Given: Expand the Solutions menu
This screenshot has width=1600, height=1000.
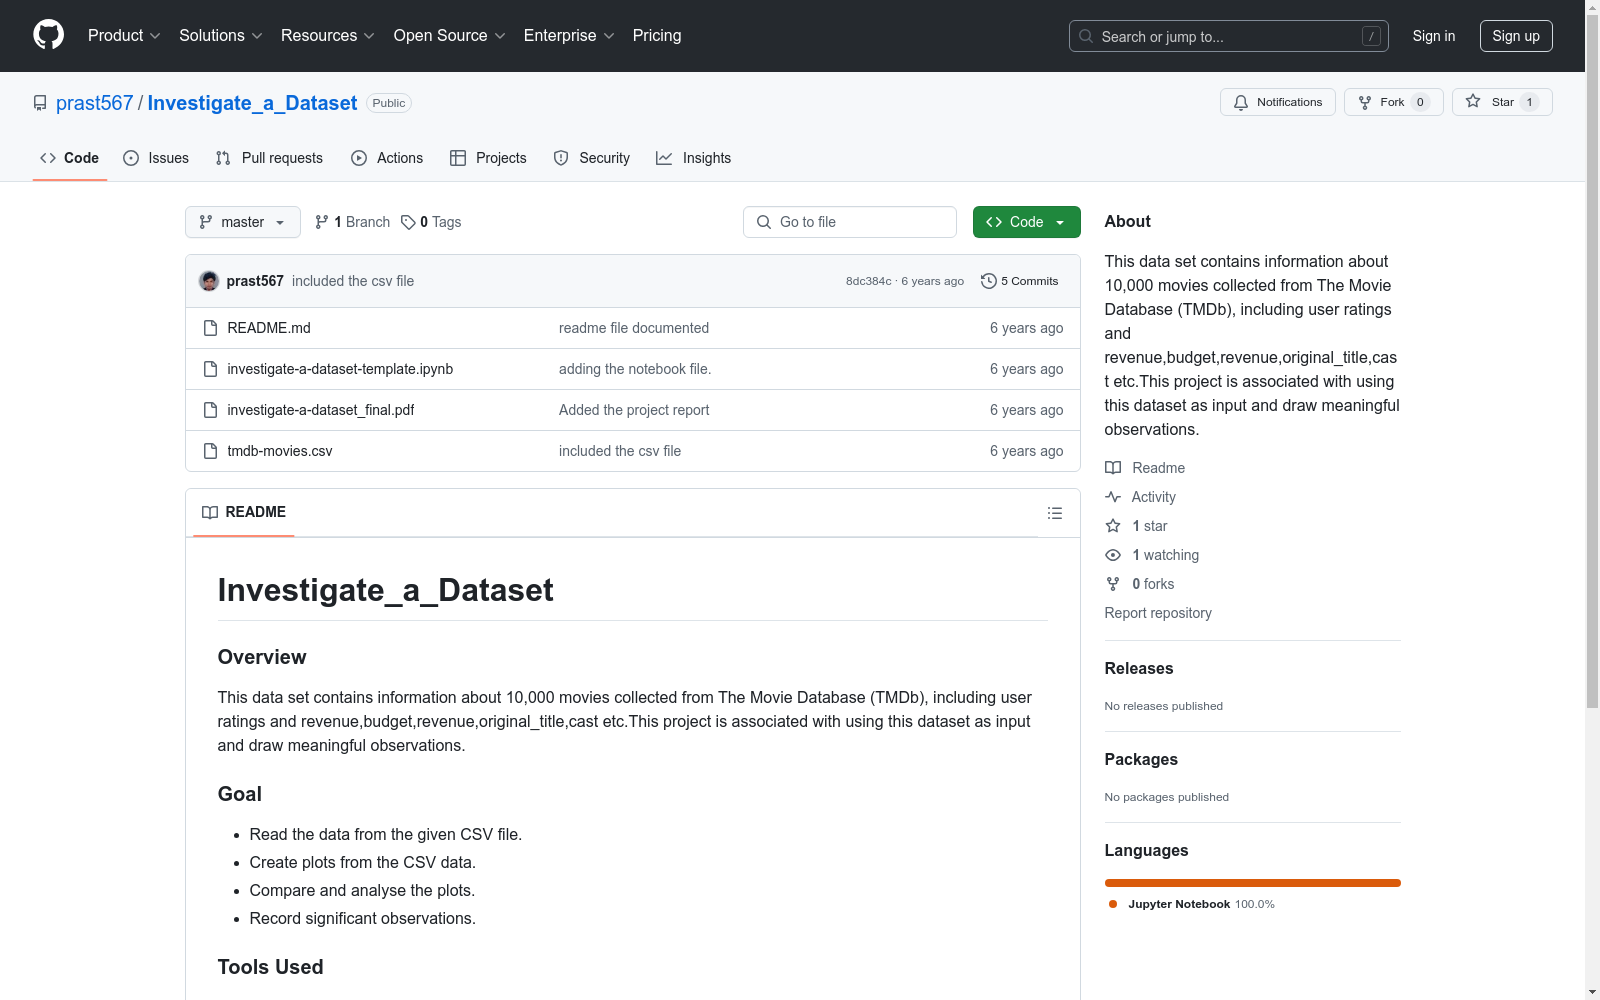Looking at the screenshot, I should pos(221,36).
